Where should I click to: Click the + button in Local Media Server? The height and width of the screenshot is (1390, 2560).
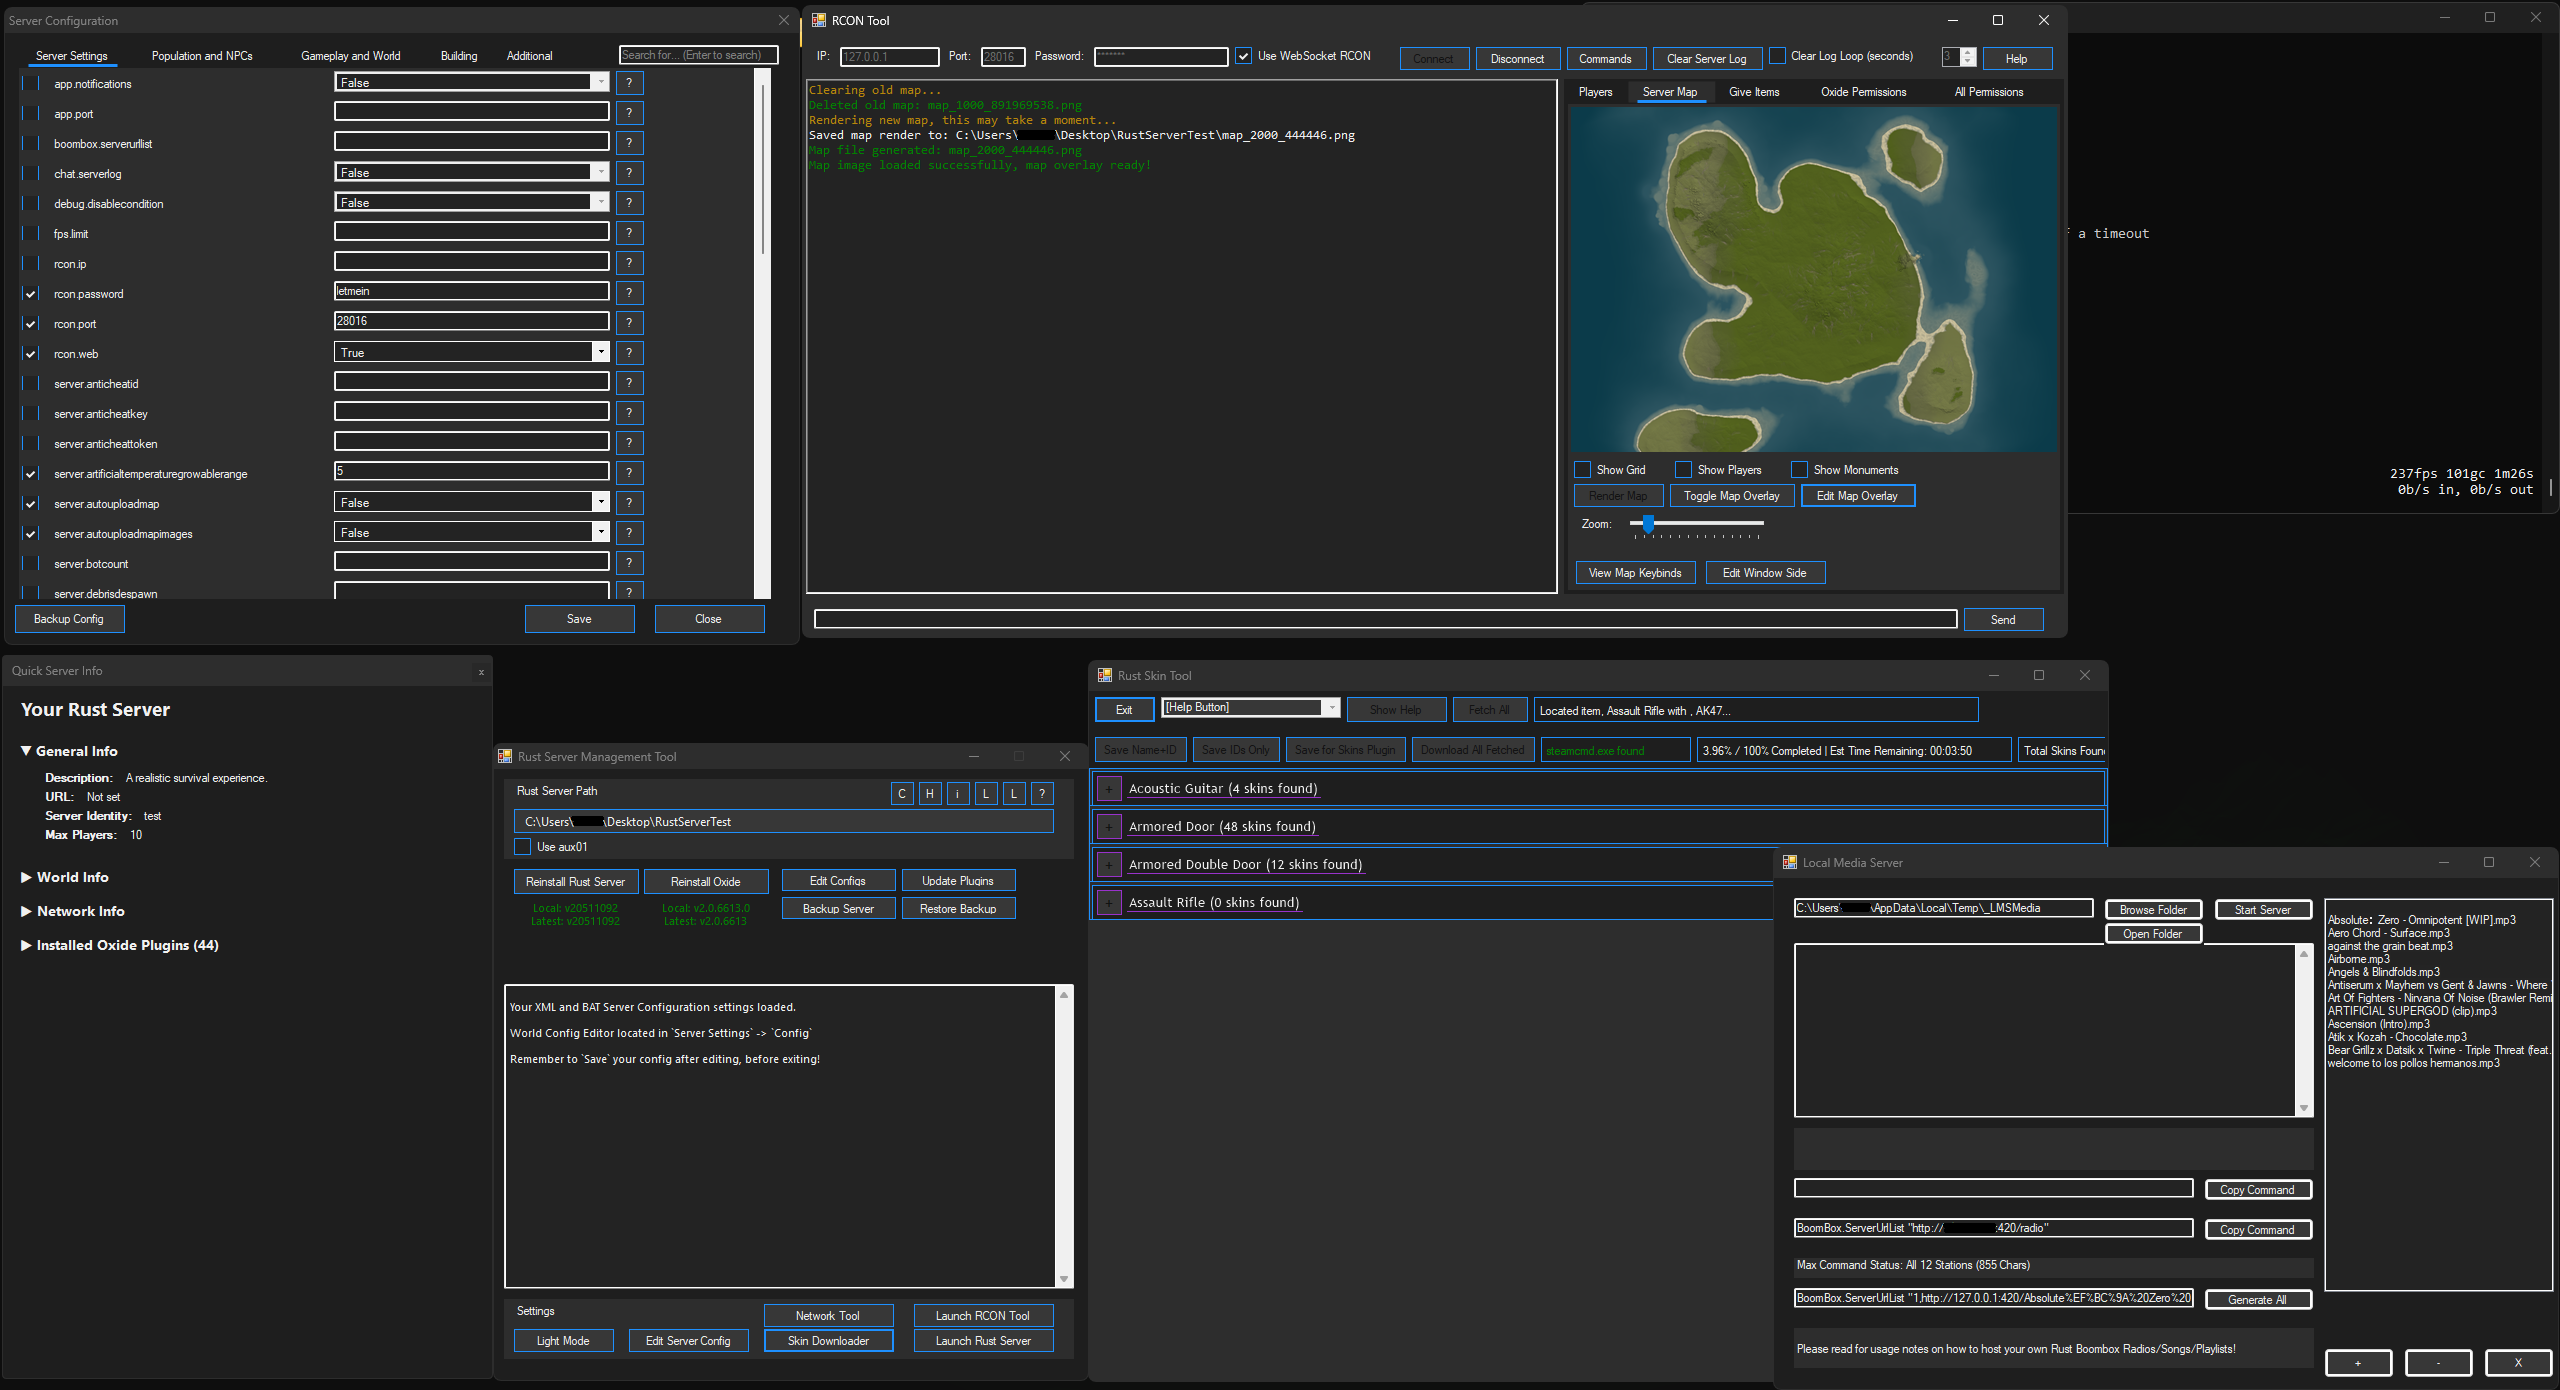(2358, 1363)
